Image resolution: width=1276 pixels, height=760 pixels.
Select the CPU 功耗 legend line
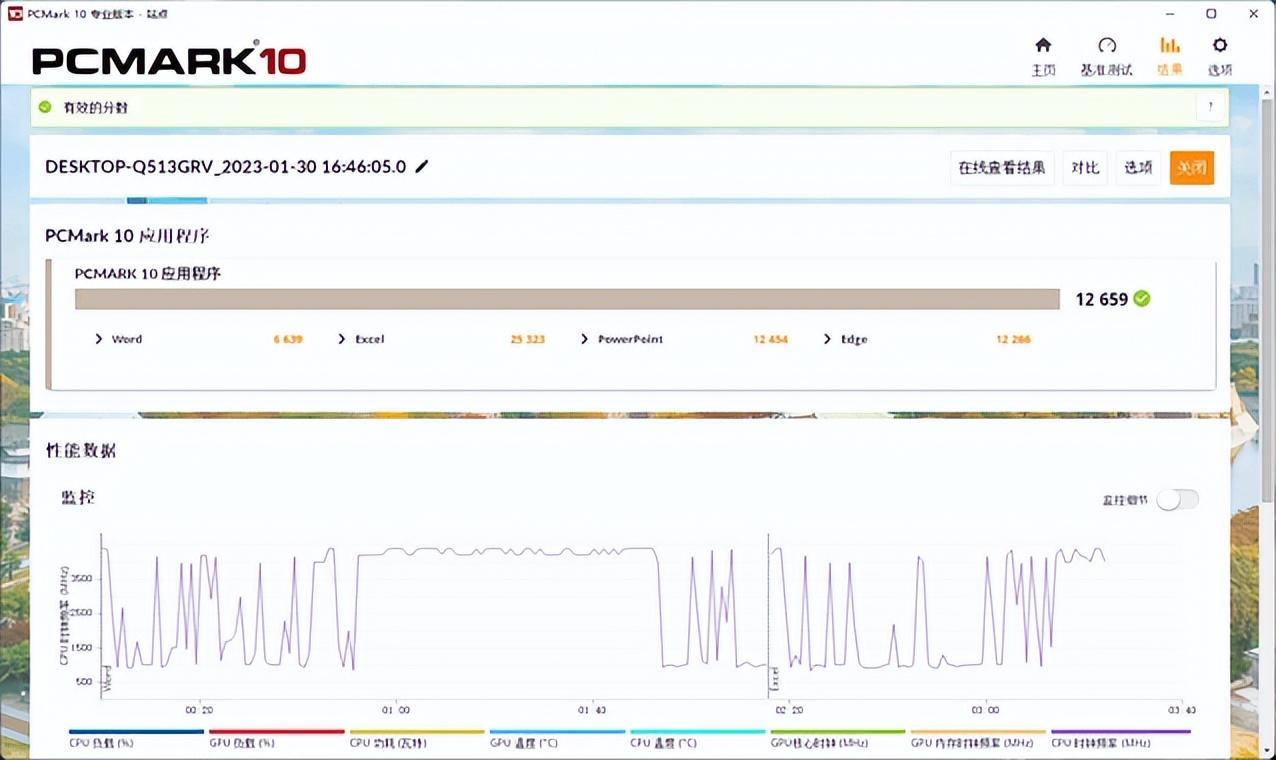[x=417, y=737]
